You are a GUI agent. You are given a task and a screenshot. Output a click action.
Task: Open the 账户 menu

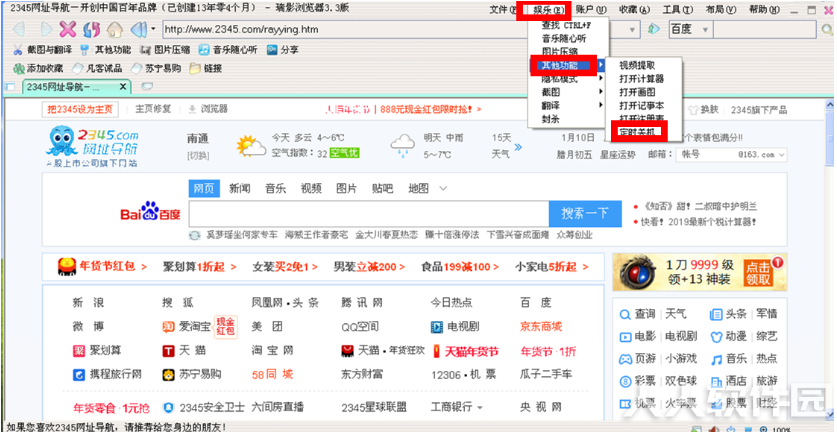tap(591, 10)
